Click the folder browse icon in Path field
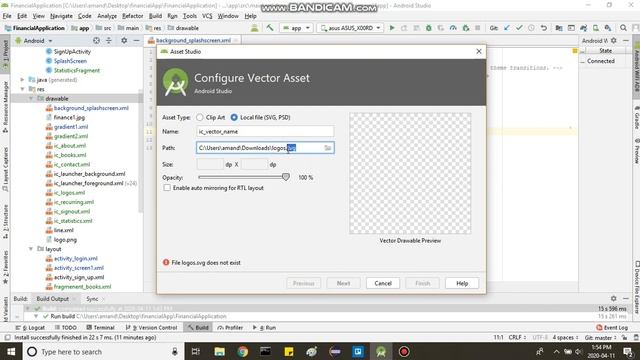Image resolution: width=640 pixels, height=360 pixels. [x=328, y=148]
